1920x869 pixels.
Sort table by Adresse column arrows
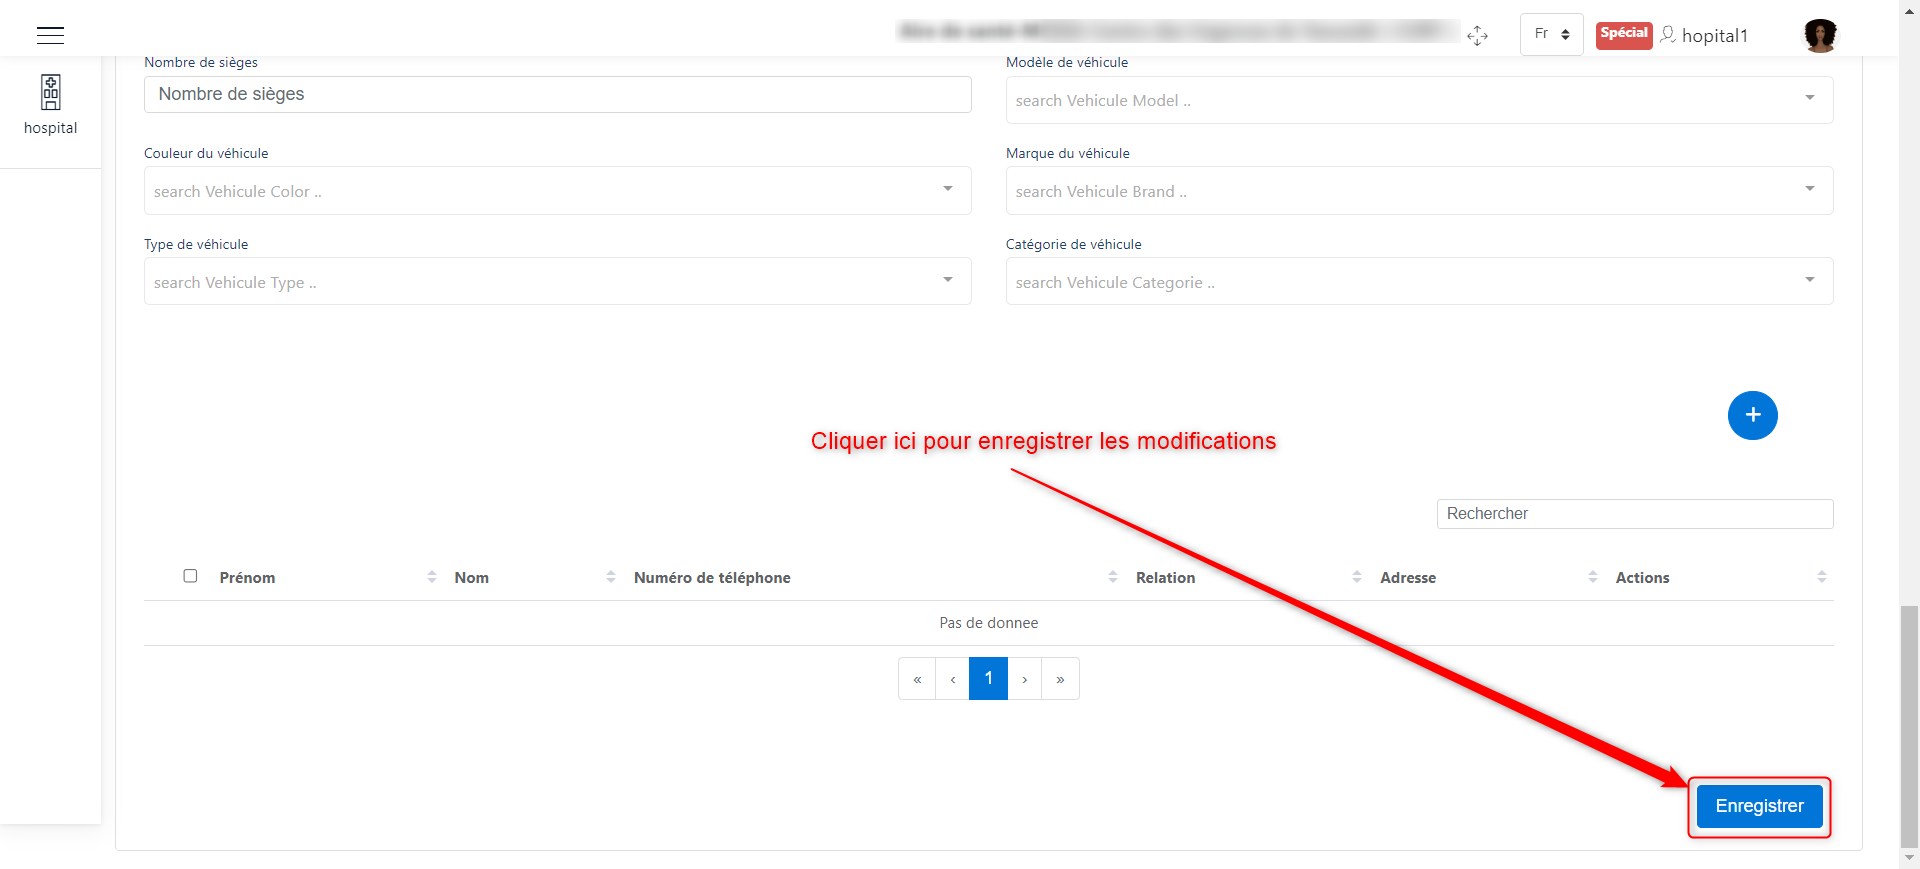coord(1593,577)
